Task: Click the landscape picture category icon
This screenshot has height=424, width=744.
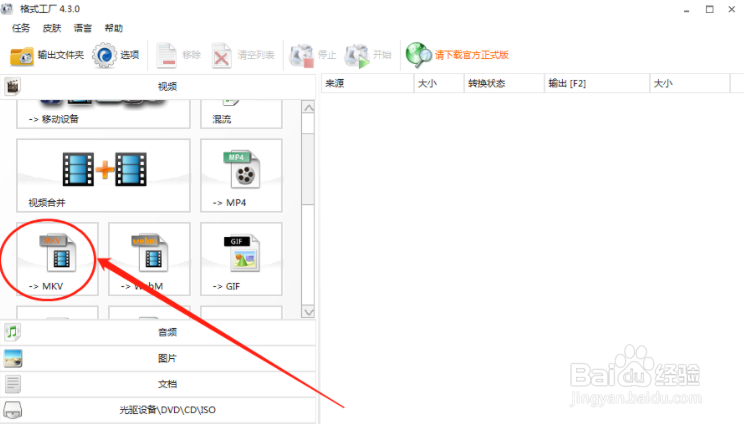Action: click(13, 359)
